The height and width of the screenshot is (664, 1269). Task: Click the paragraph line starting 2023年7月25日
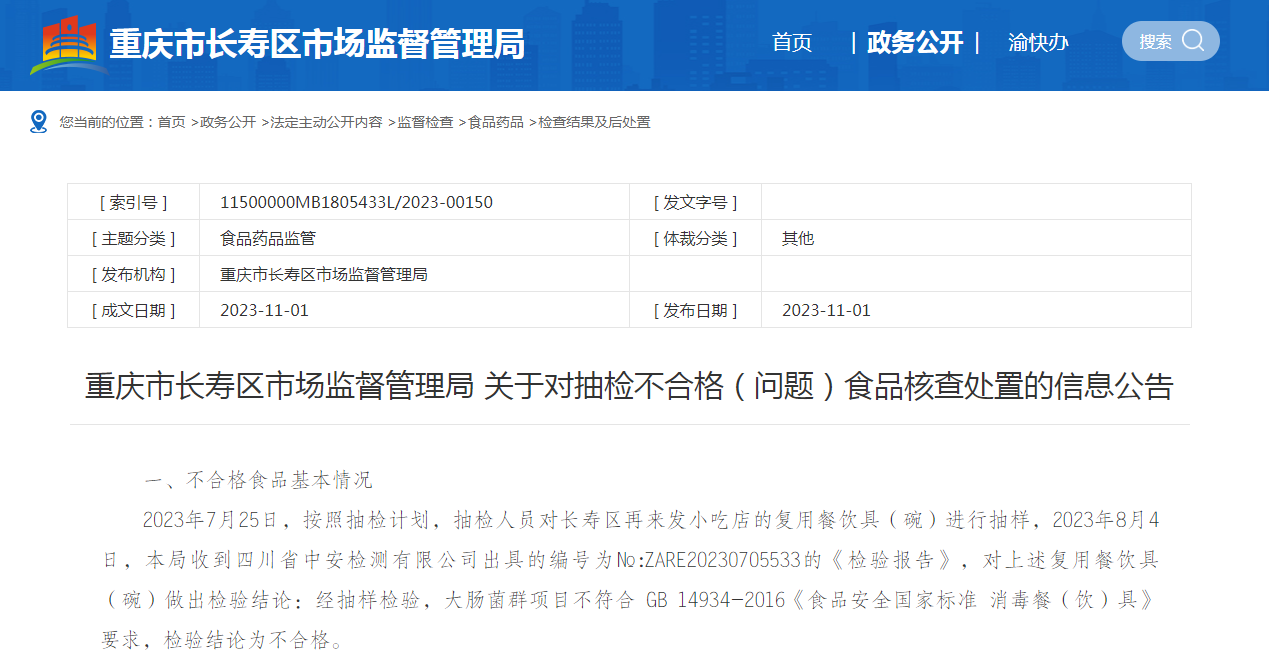tap(651, 520)
